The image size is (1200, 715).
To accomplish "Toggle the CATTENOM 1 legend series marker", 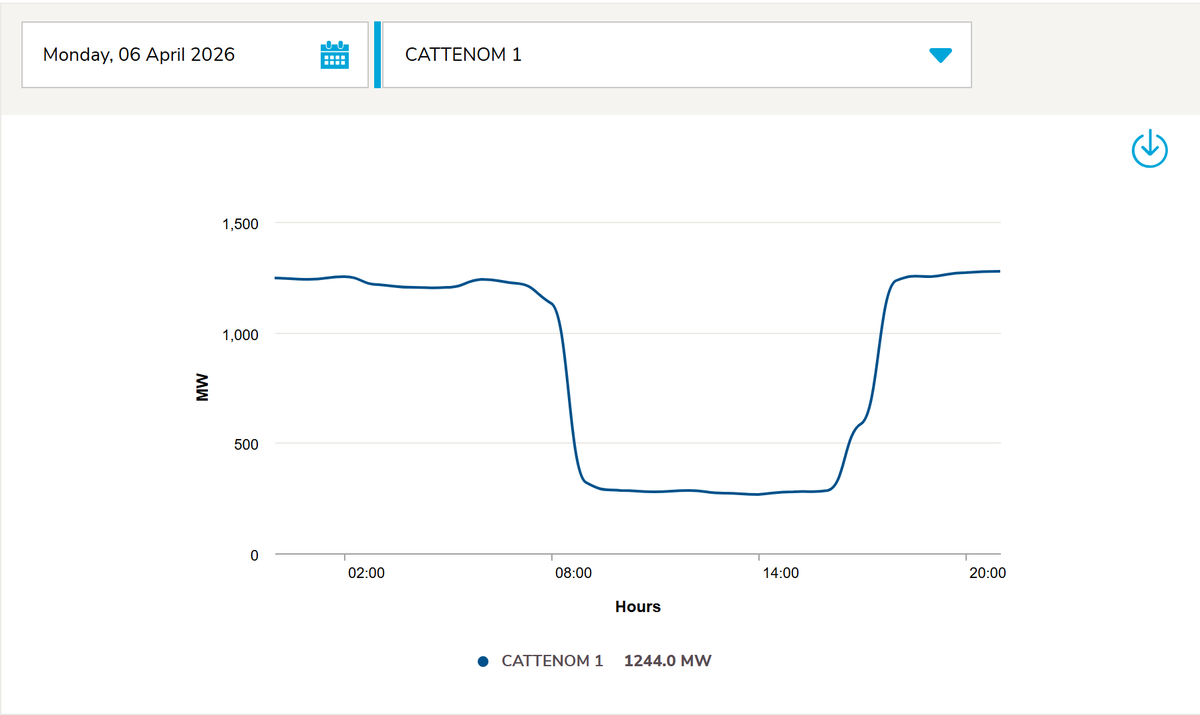I will [483, 661].
